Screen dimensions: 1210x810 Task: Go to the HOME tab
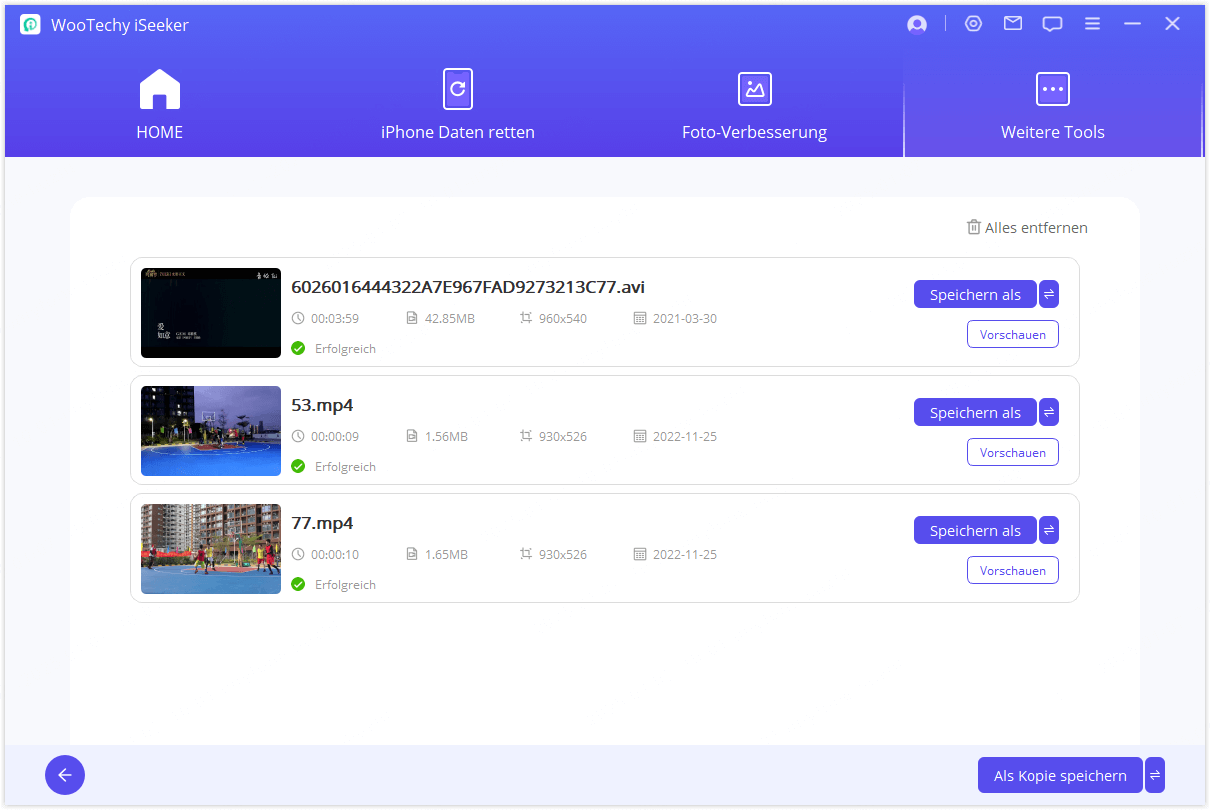pos(160,106)
